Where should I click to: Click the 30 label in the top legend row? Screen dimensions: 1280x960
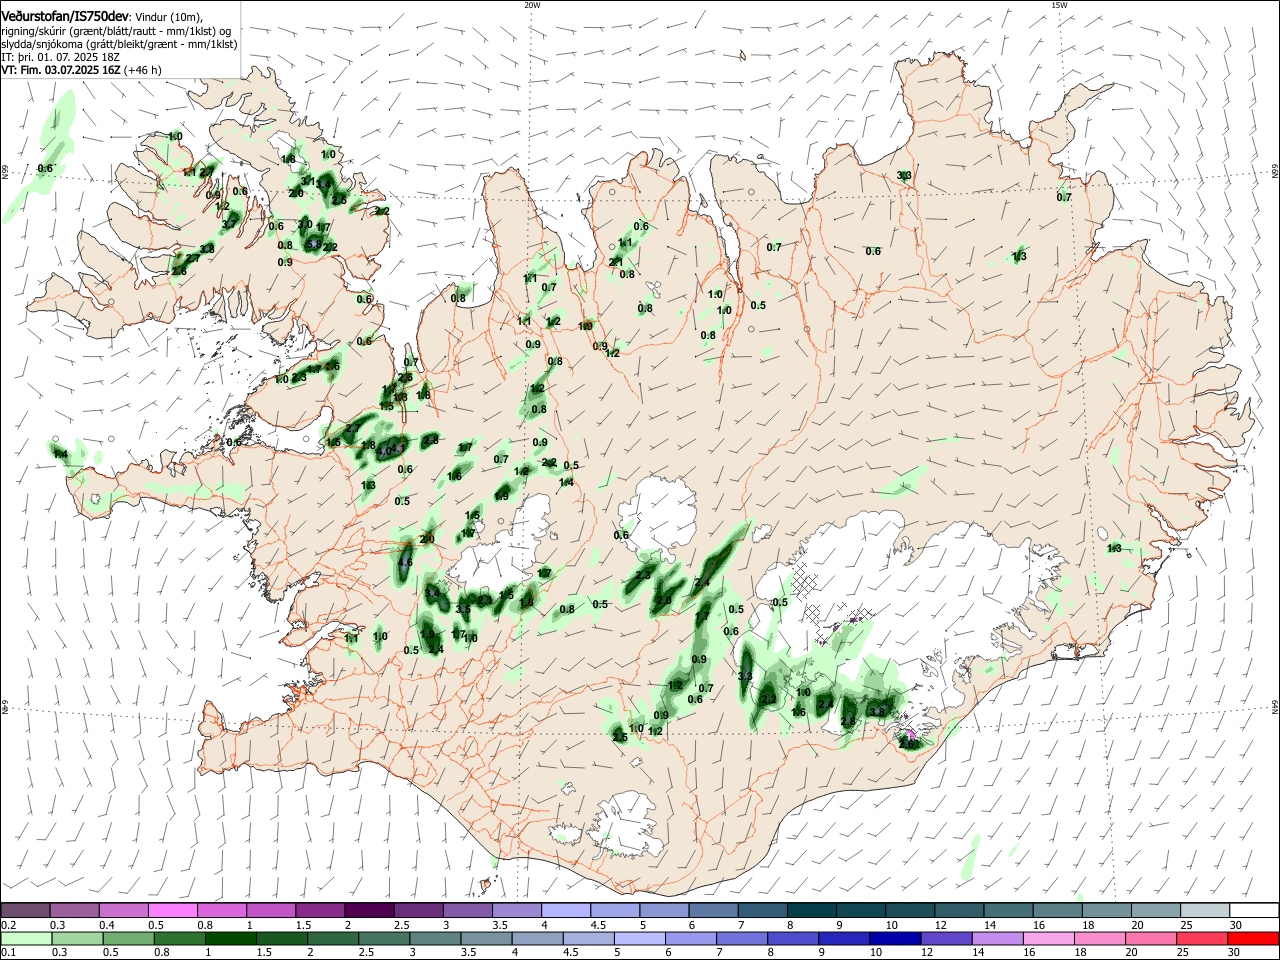click(1236, 925)
